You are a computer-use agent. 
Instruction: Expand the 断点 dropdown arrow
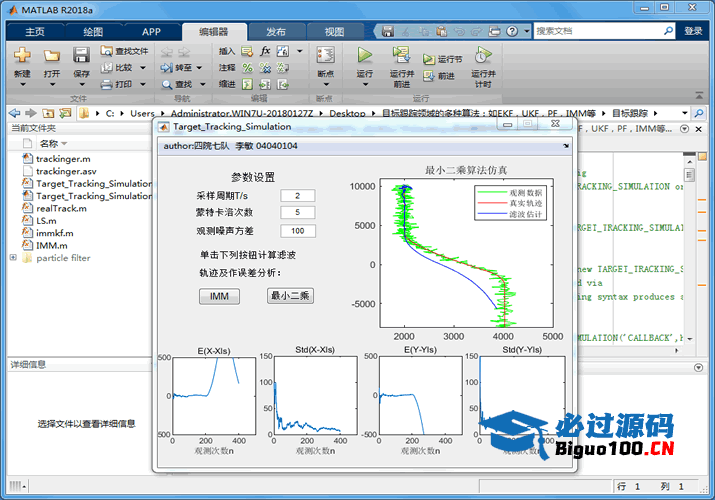[x=326, y=84]
